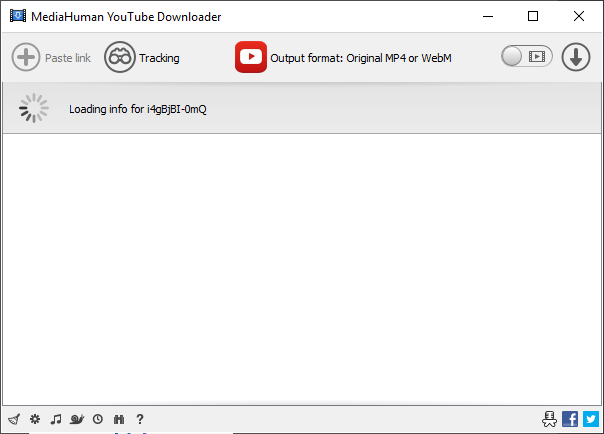Open the Twitter page icon

591,419
